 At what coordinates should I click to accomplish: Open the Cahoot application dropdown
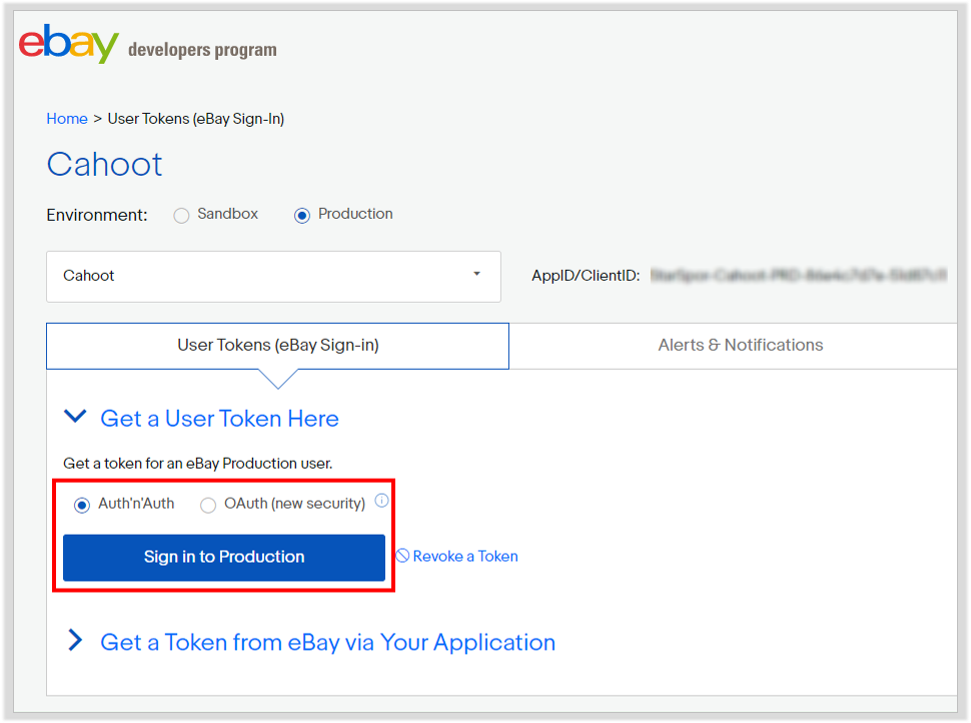pyautogui.click(x=274, y=276)
